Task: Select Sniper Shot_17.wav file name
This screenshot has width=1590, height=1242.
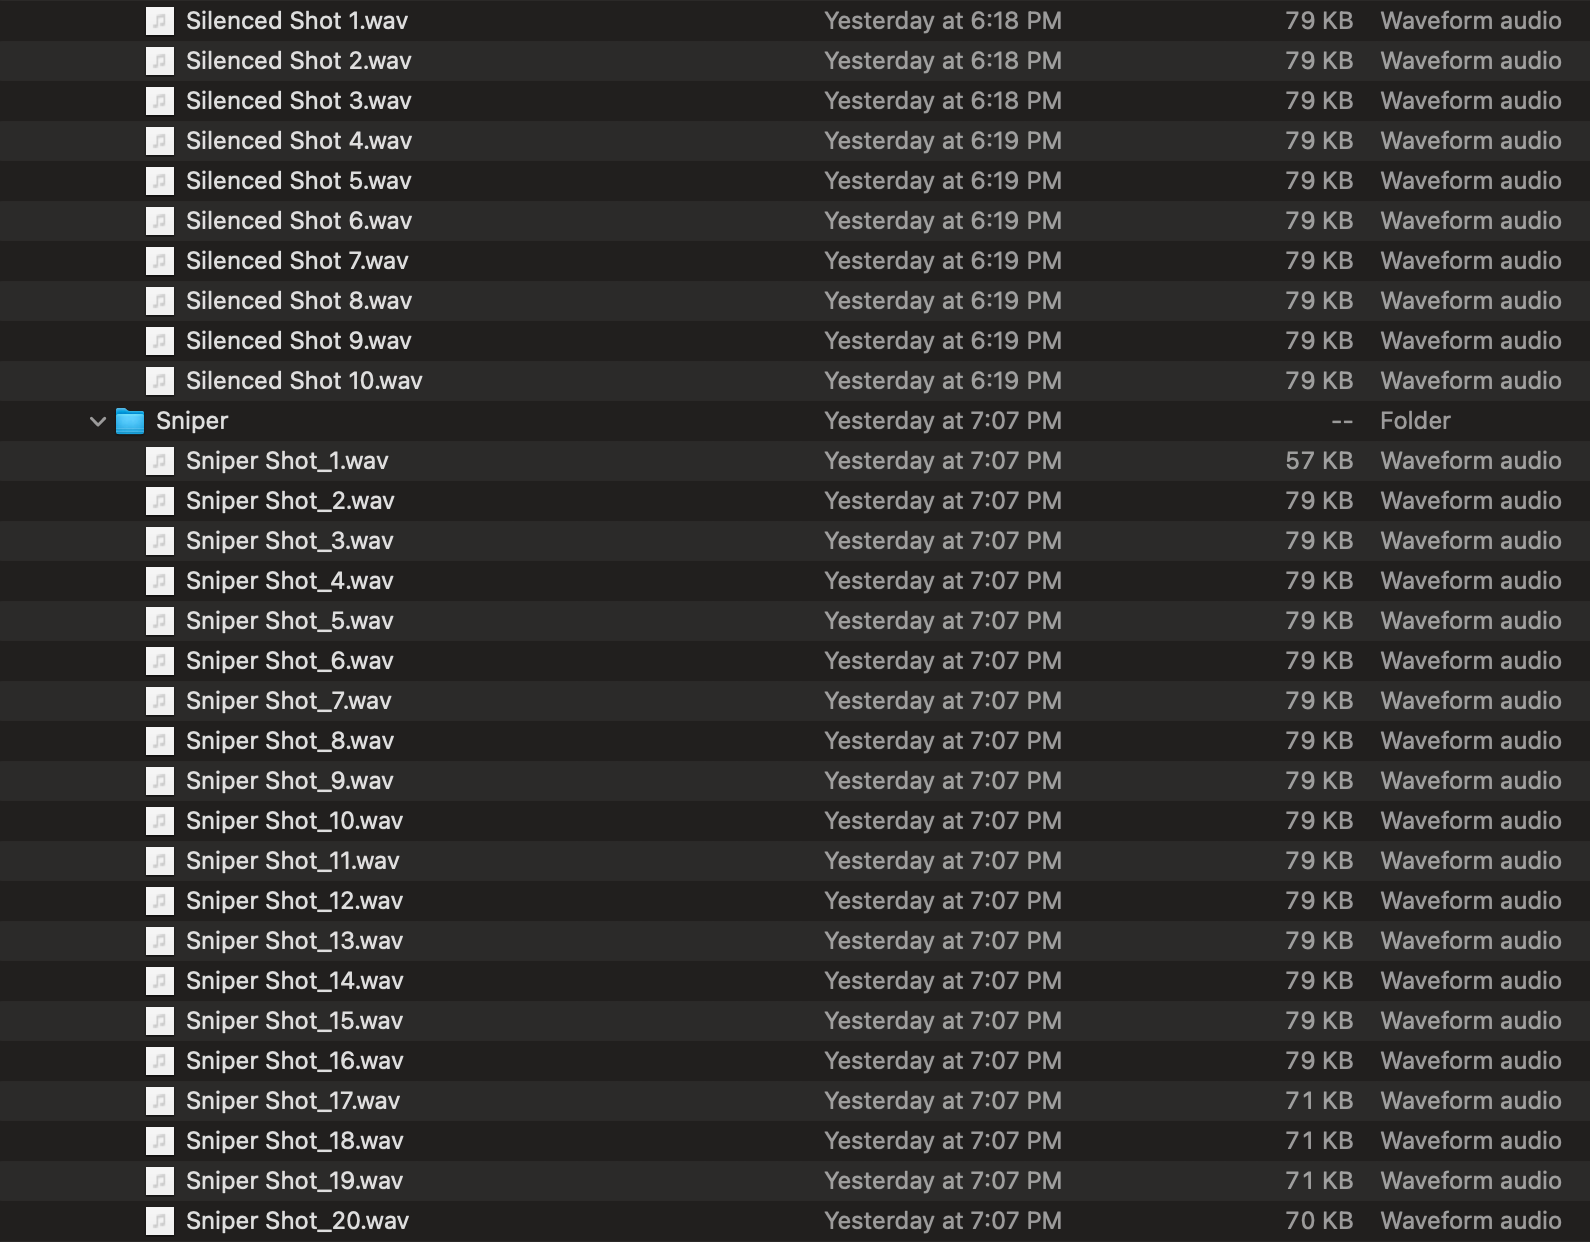Action: (292, 1101)
